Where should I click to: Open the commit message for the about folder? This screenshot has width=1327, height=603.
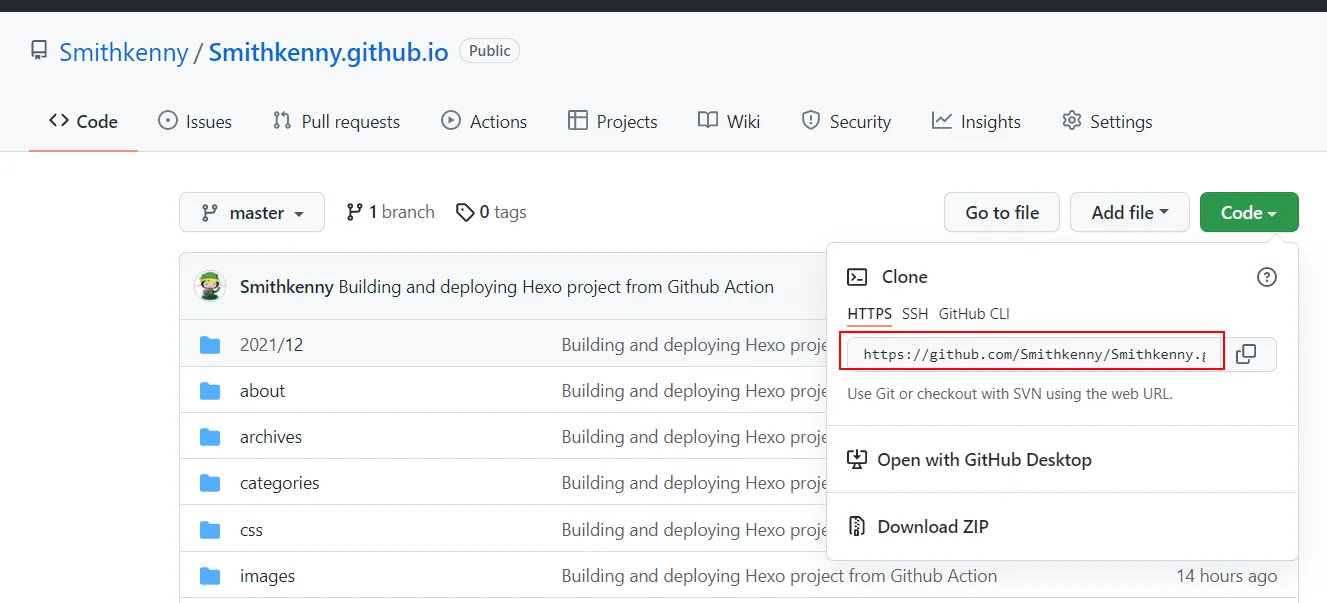pyautogui.click(x=694, y=390)
